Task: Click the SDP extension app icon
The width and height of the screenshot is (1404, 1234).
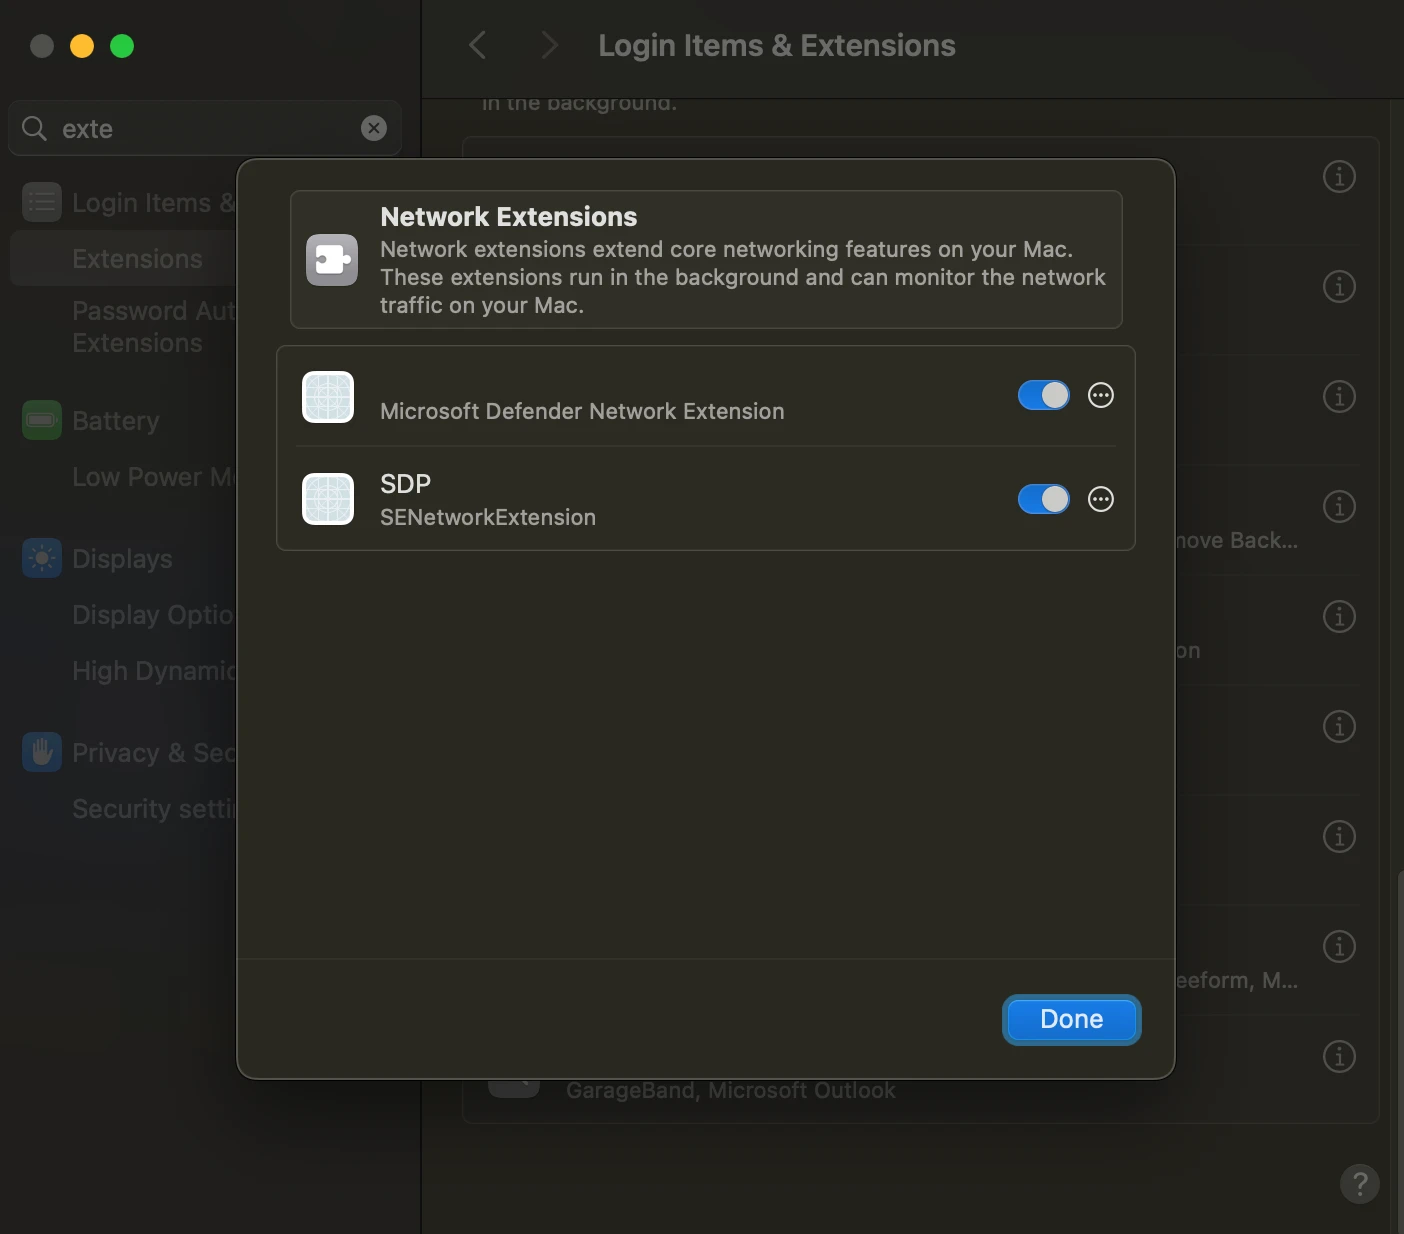Action: (x=328, y=499)
